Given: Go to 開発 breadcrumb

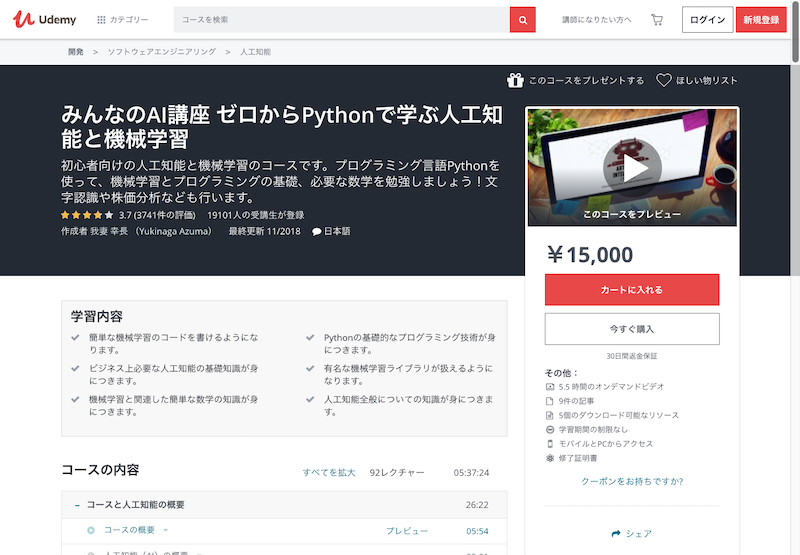Looking at the screenshot, I should (76, 52).
